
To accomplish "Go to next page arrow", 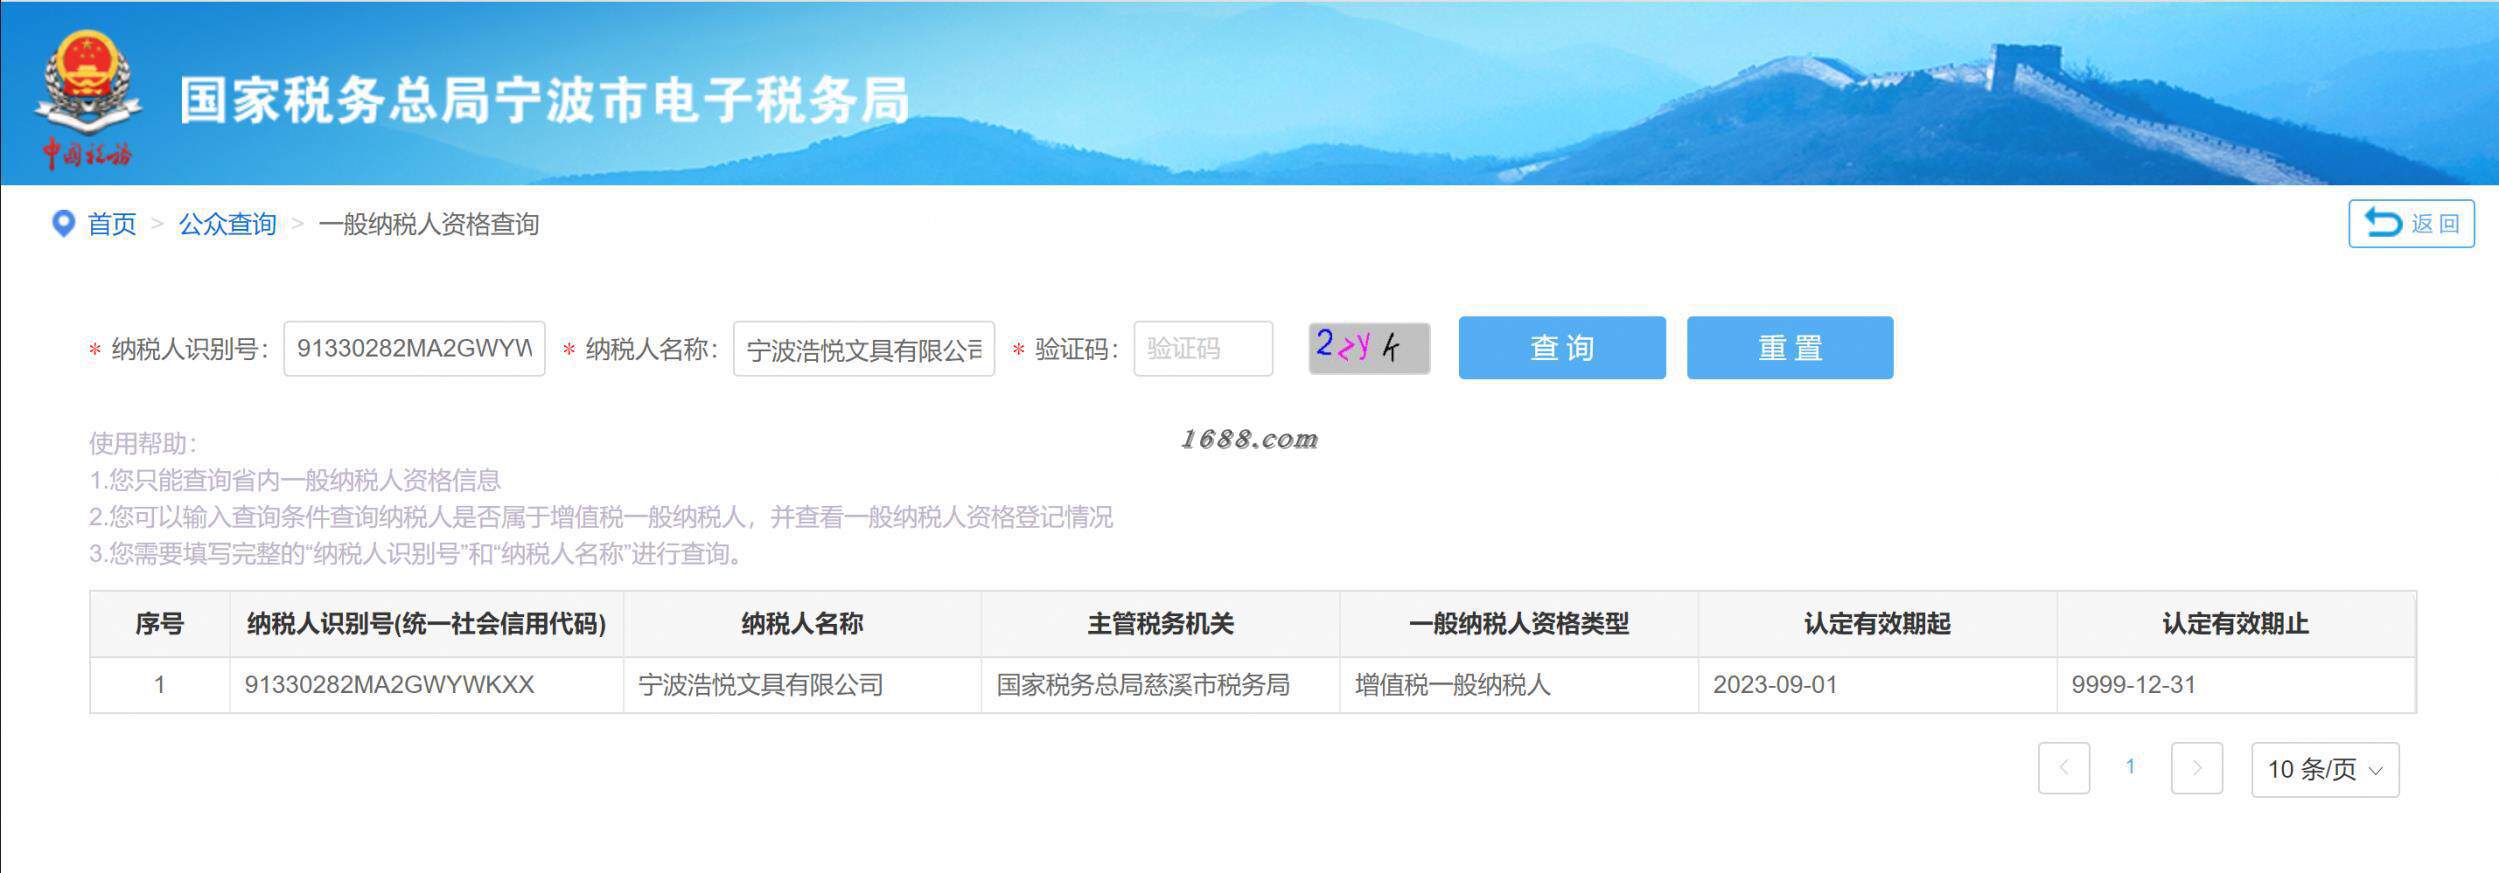I will [x=2197, y=768].
